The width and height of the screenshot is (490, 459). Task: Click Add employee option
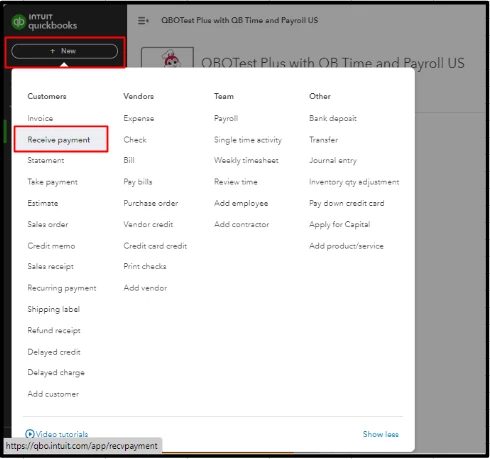[x=241, y=203]
